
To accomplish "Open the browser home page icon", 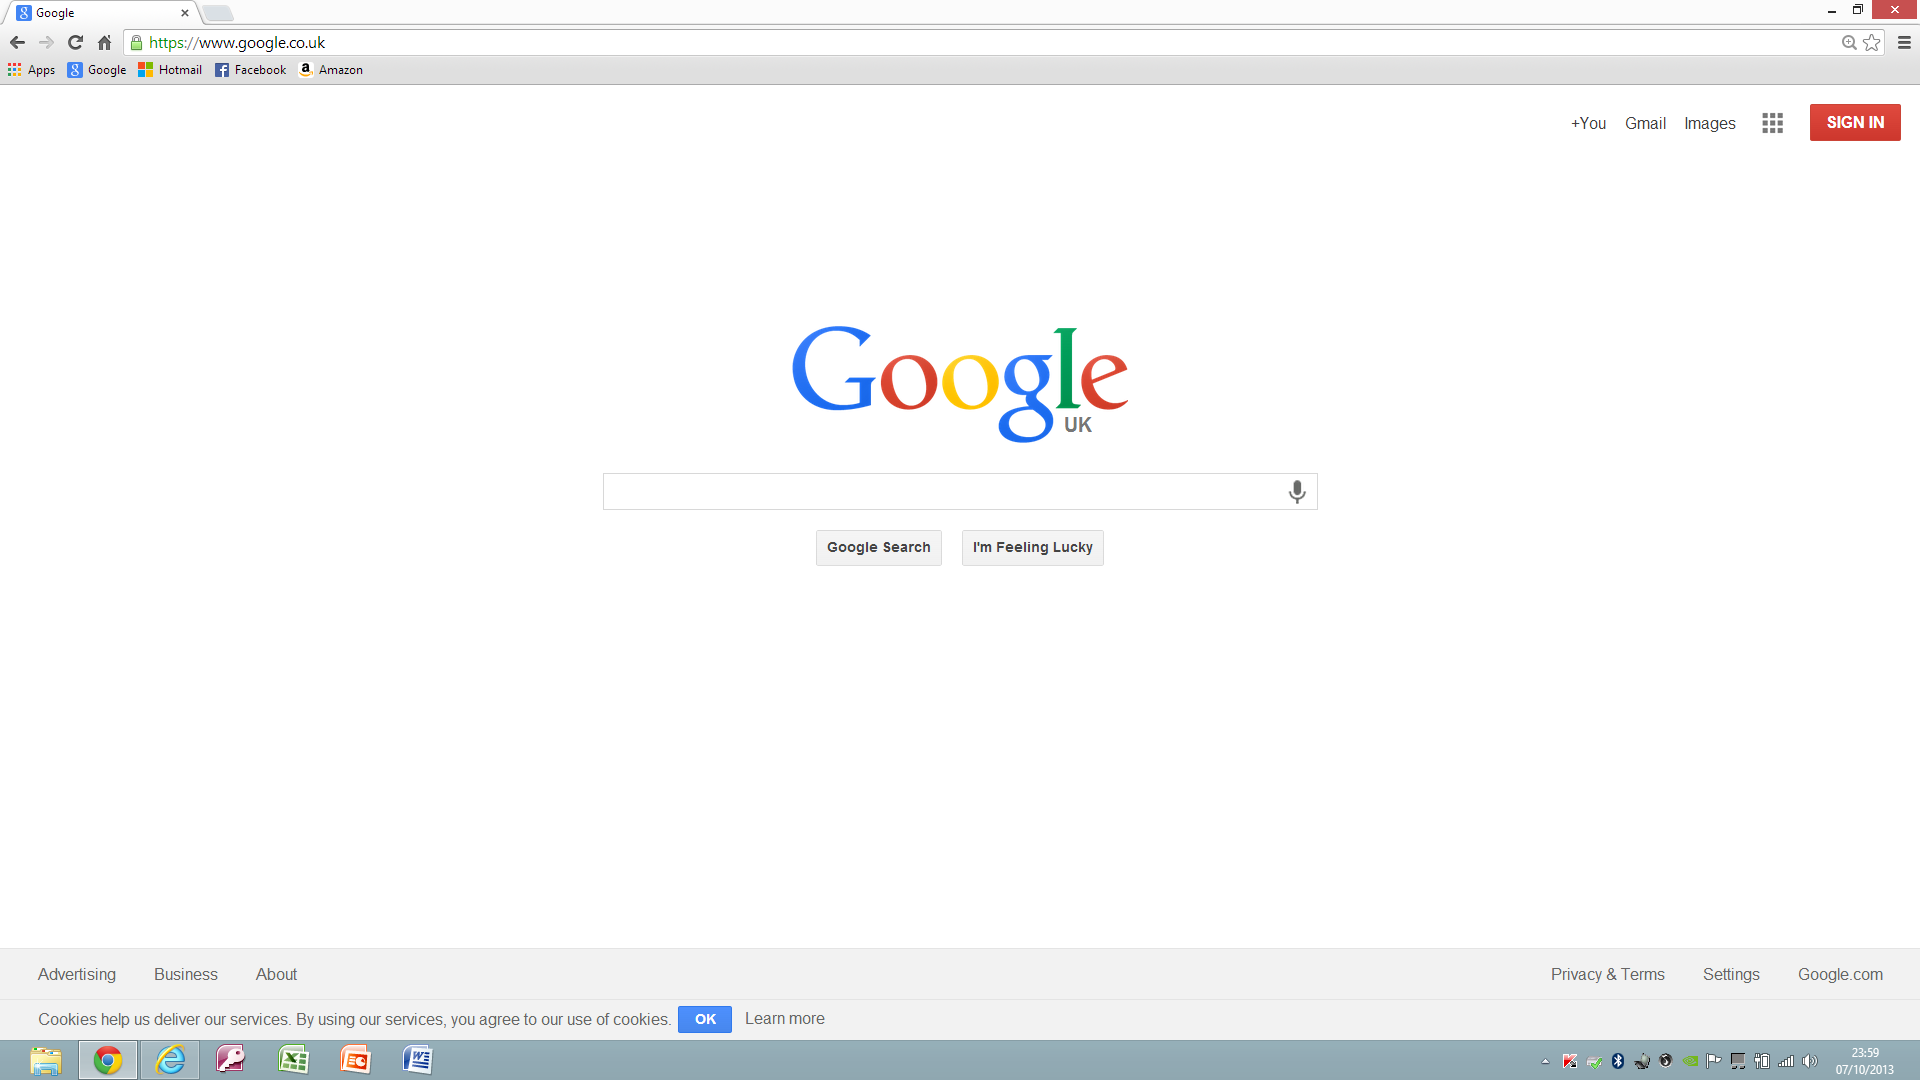I will click(104, 42).
